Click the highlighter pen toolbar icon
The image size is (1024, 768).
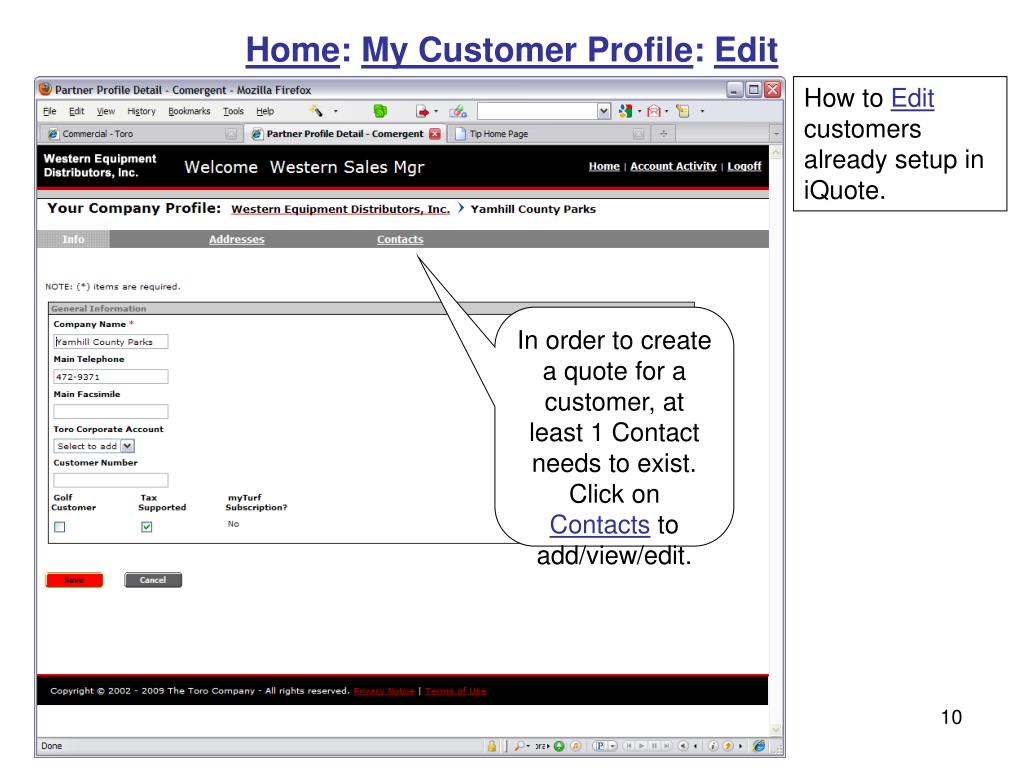click(x=458, y=112)
